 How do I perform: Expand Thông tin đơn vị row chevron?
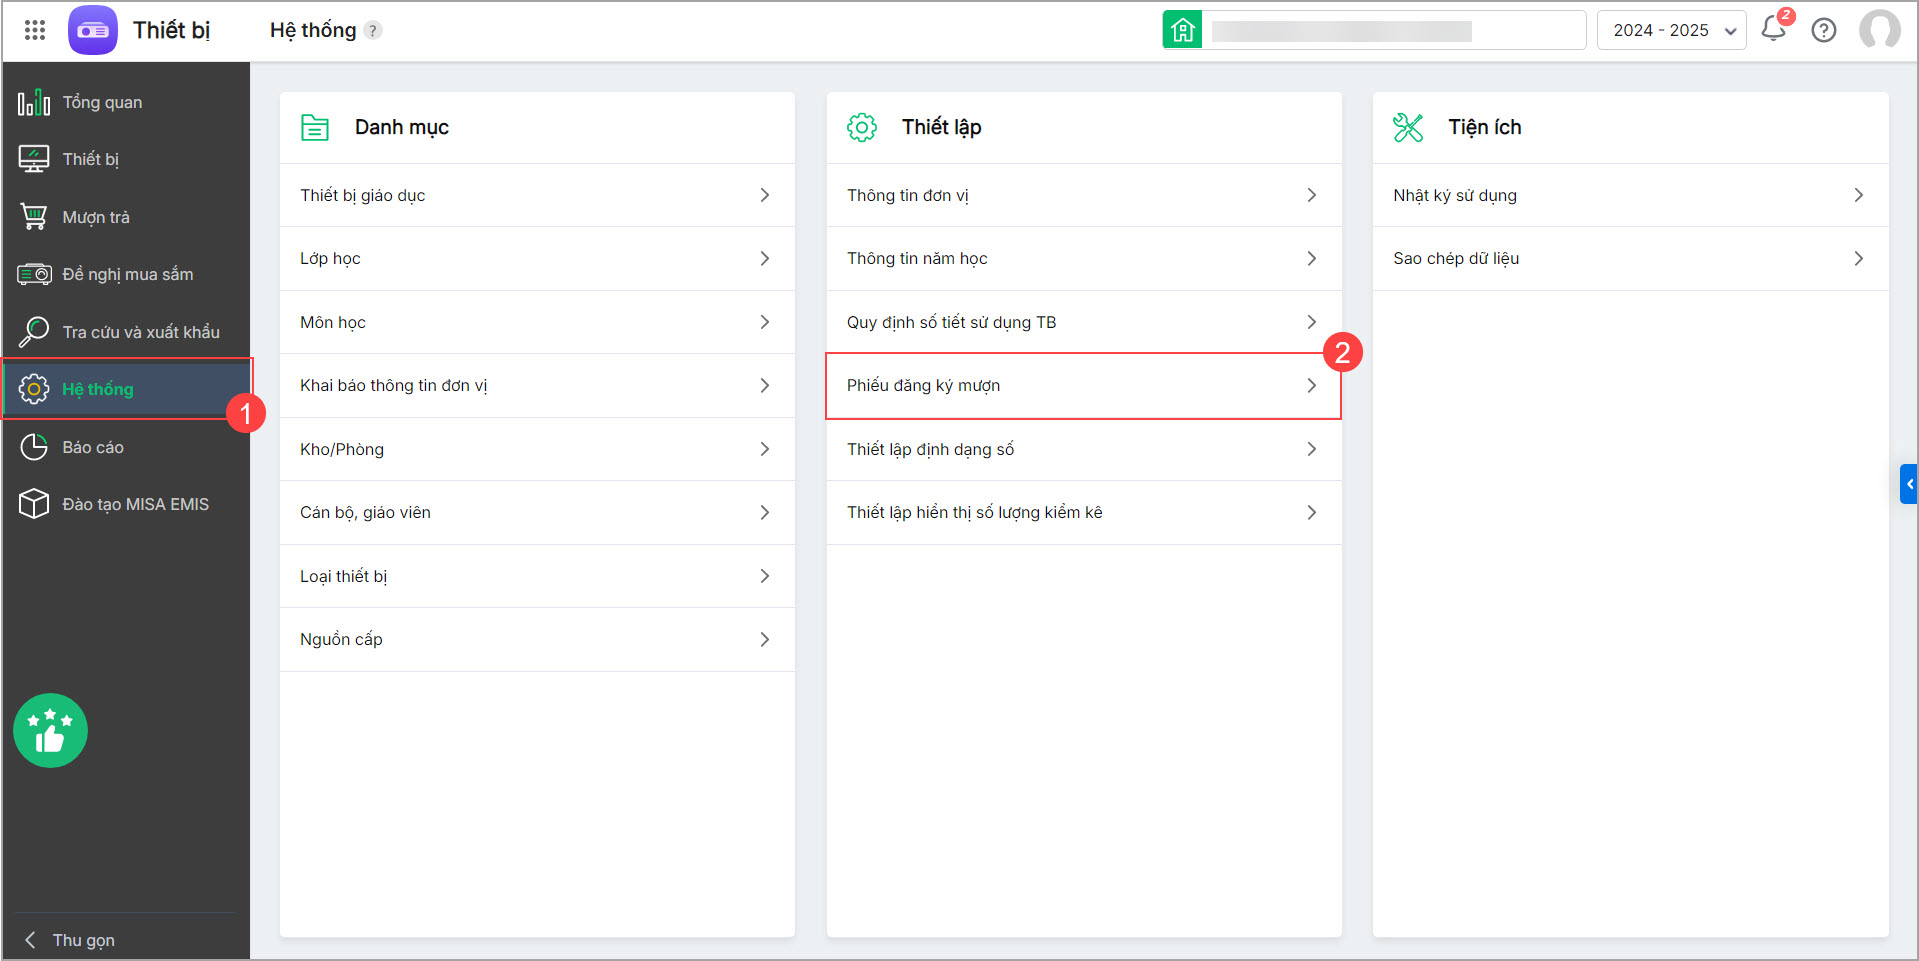point(1312,195)
